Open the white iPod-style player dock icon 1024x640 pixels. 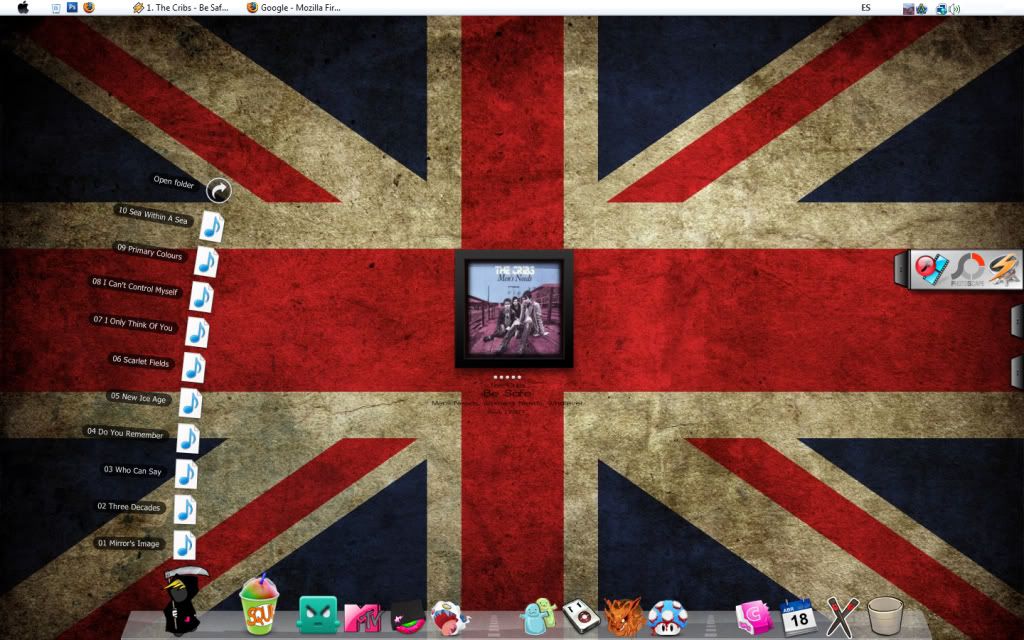pyautogui.click(x=581, y=616)
